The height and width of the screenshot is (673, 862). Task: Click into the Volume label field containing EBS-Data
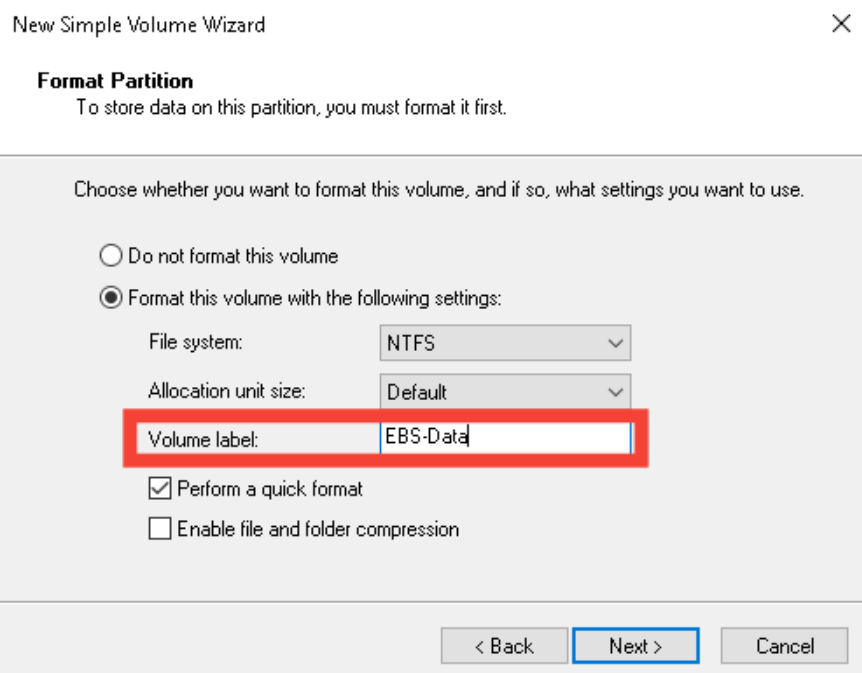click(x=505, y=437)
